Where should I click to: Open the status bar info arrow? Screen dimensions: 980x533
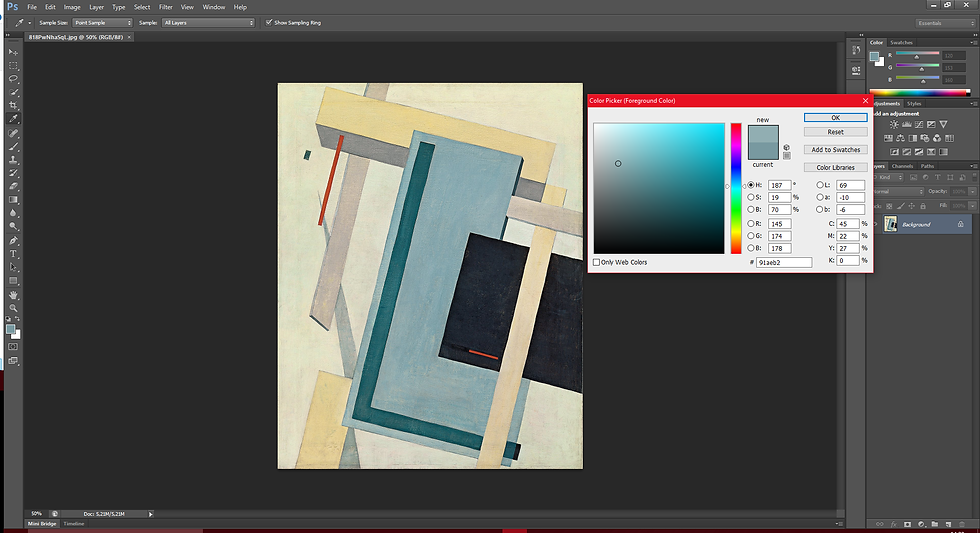[x=151, y=514]
